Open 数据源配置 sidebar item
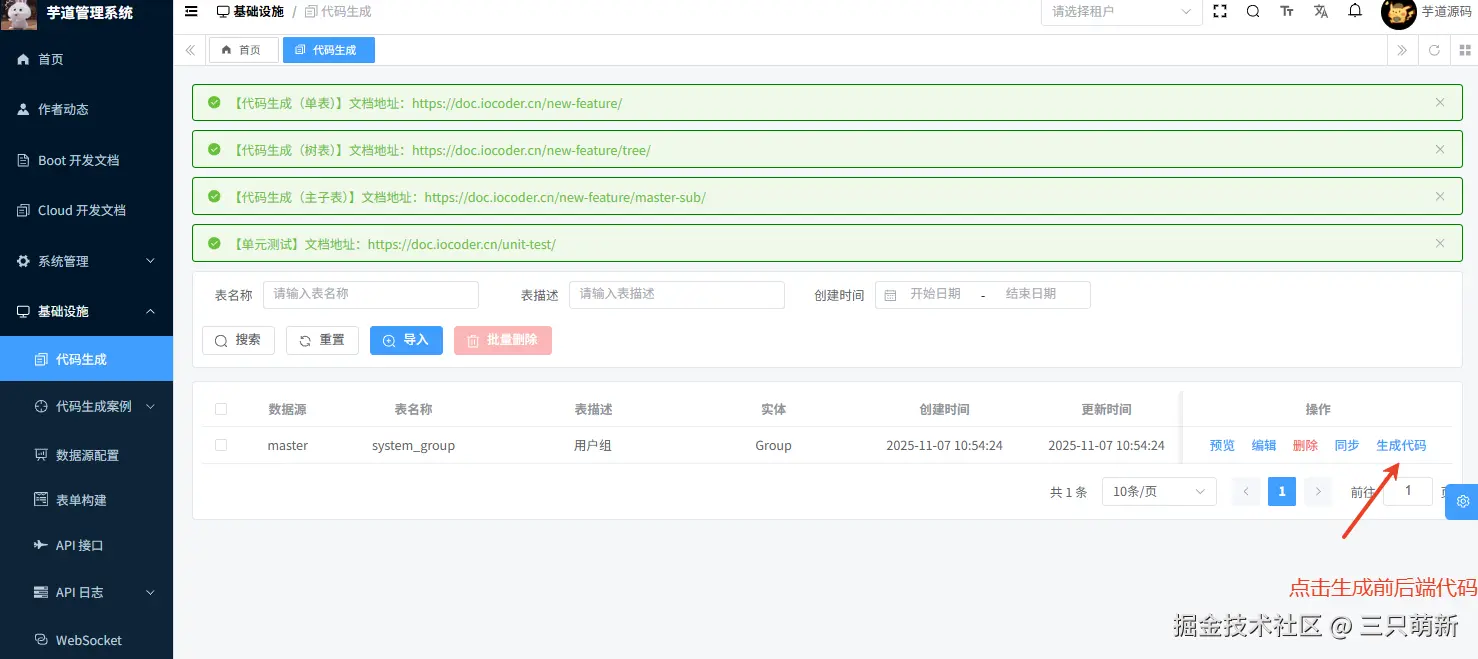 (x=86, y=455)
